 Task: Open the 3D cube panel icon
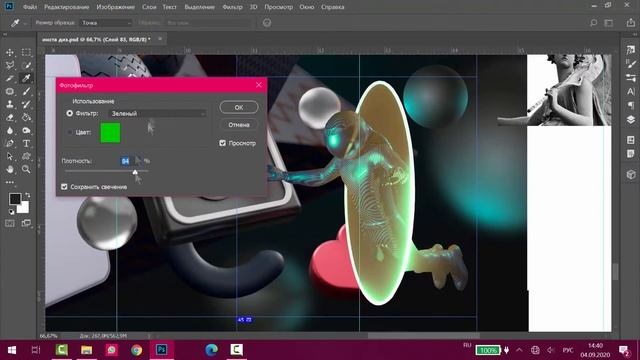coord(631,175)
